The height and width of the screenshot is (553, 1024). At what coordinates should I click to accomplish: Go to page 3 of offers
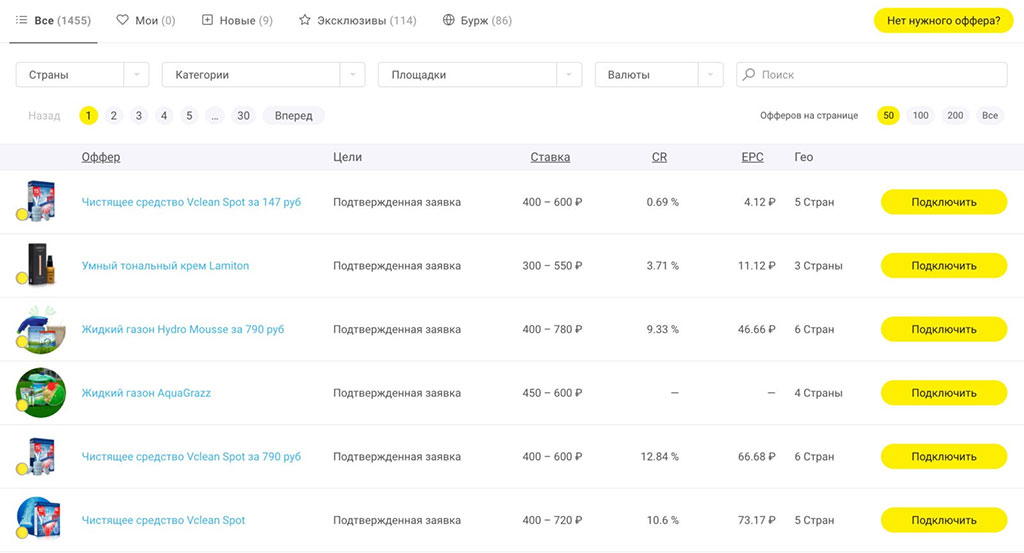click(x=139, y=116)
